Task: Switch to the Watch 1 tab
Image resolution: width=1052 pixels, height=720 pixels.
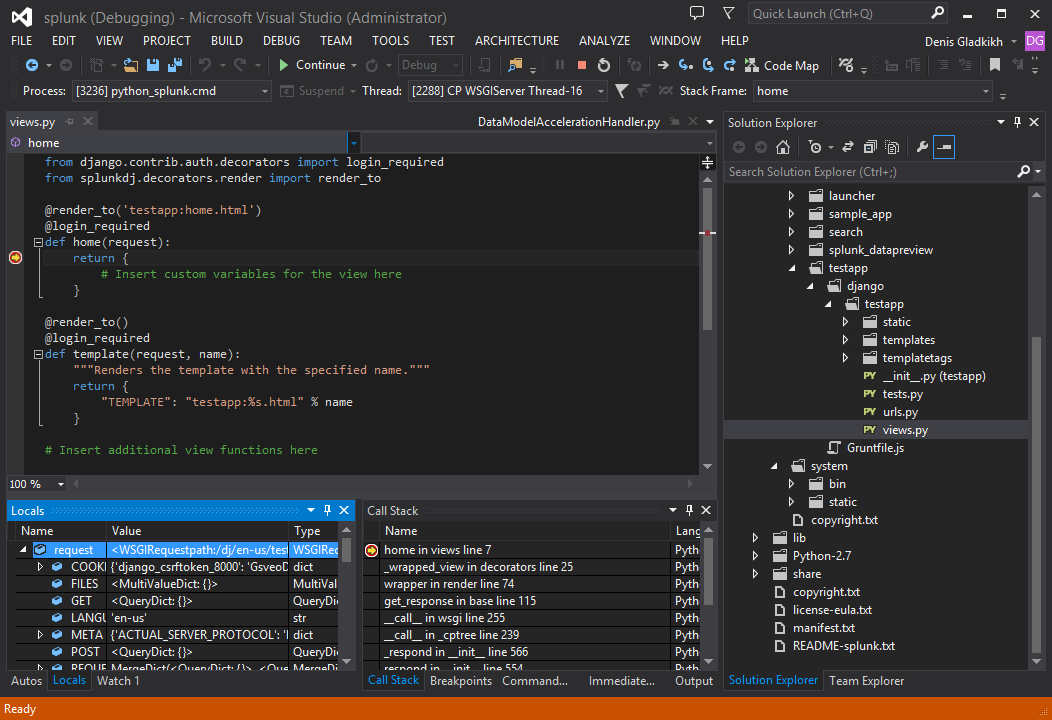Action: [118, 680]
